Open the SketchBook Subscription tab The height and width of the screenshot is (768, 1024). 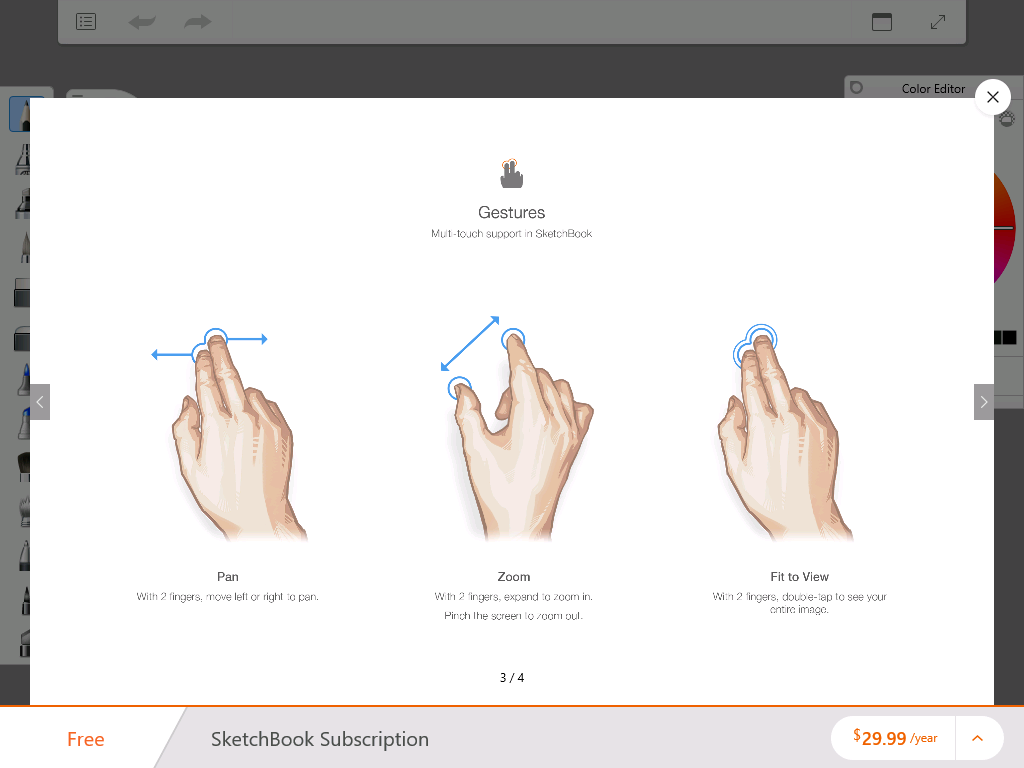pyautogui.click(x=320, y=739)
